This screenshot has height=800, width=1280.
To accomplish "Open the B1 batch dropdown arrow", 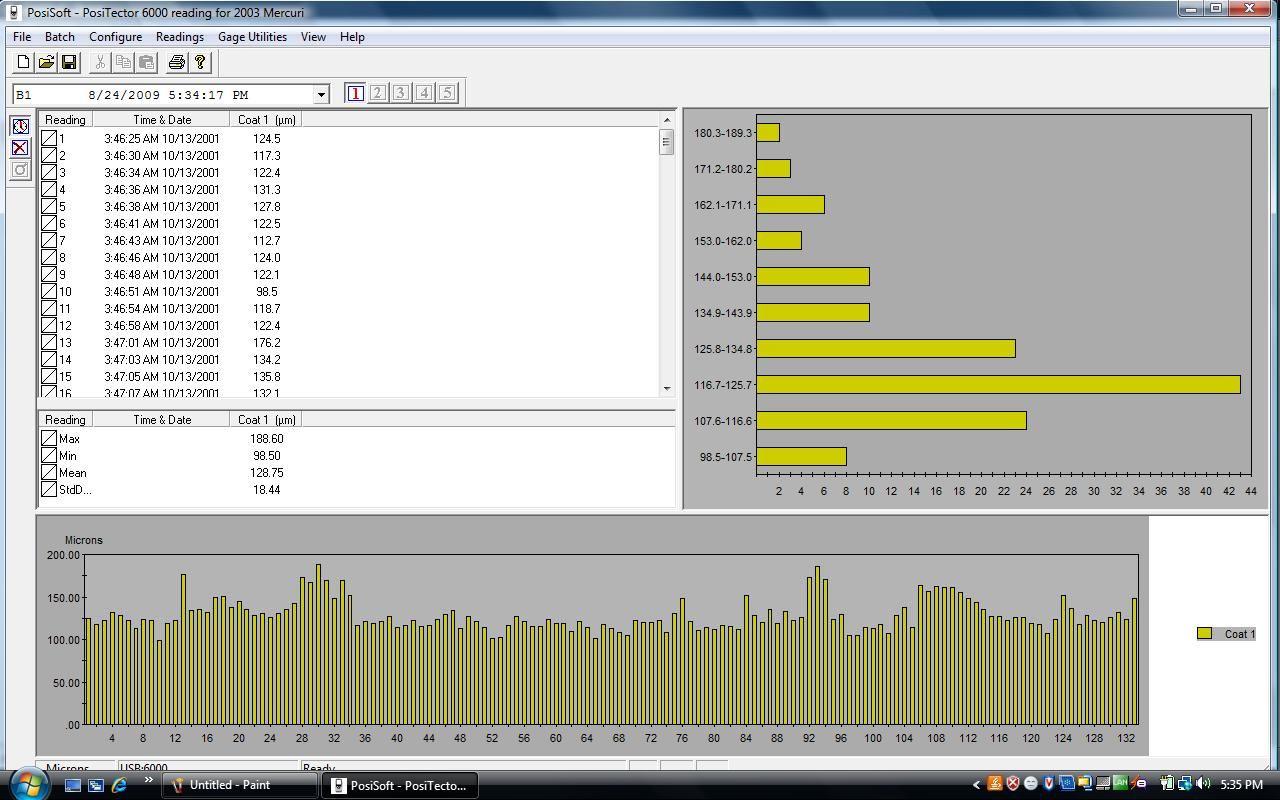I will point(321,95).
